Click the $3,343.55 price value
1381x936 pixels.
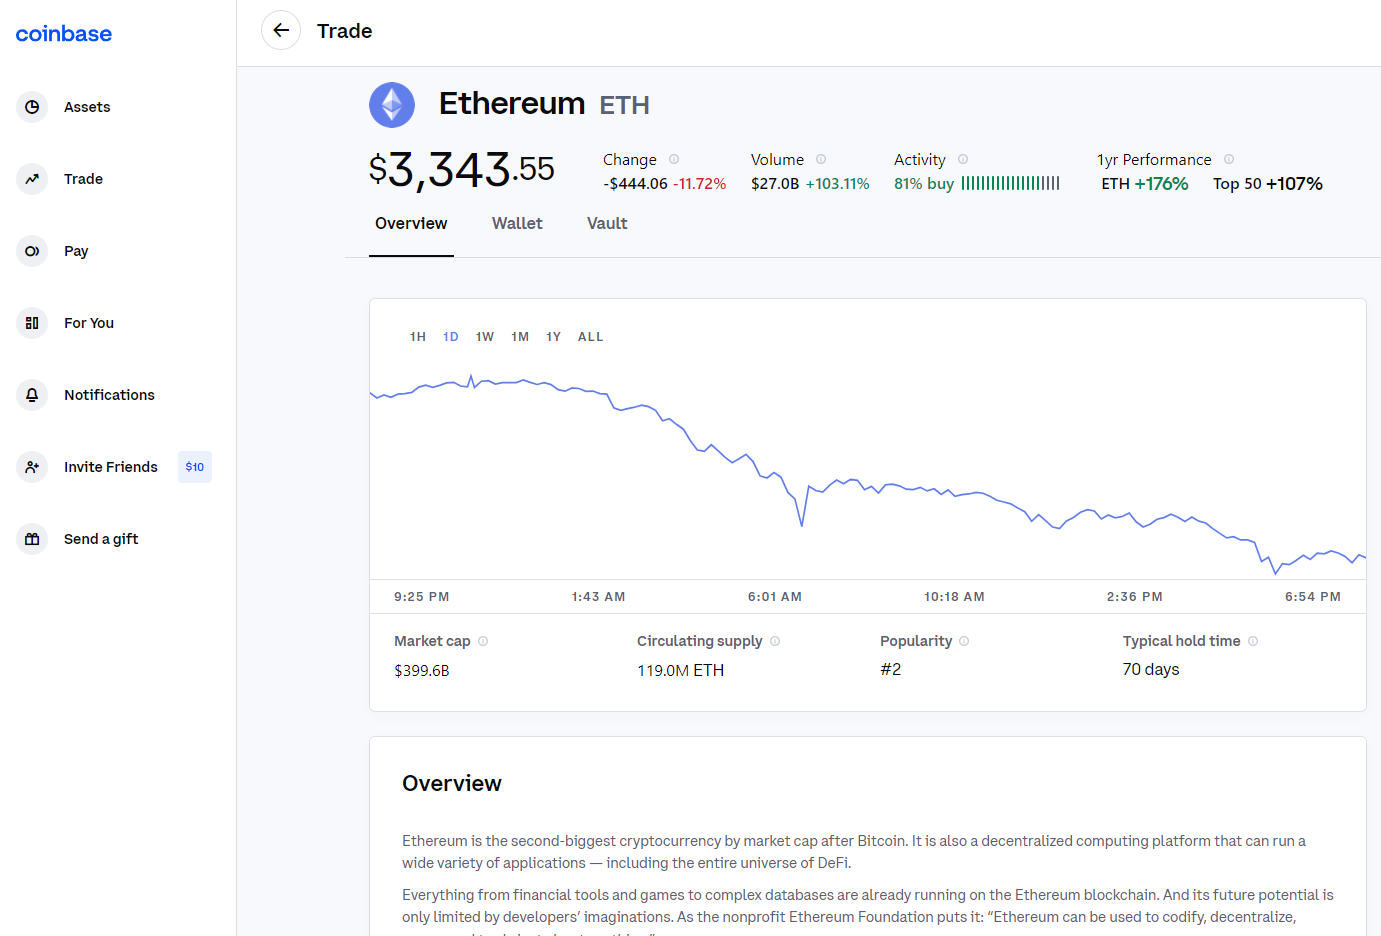pos(462,169)
